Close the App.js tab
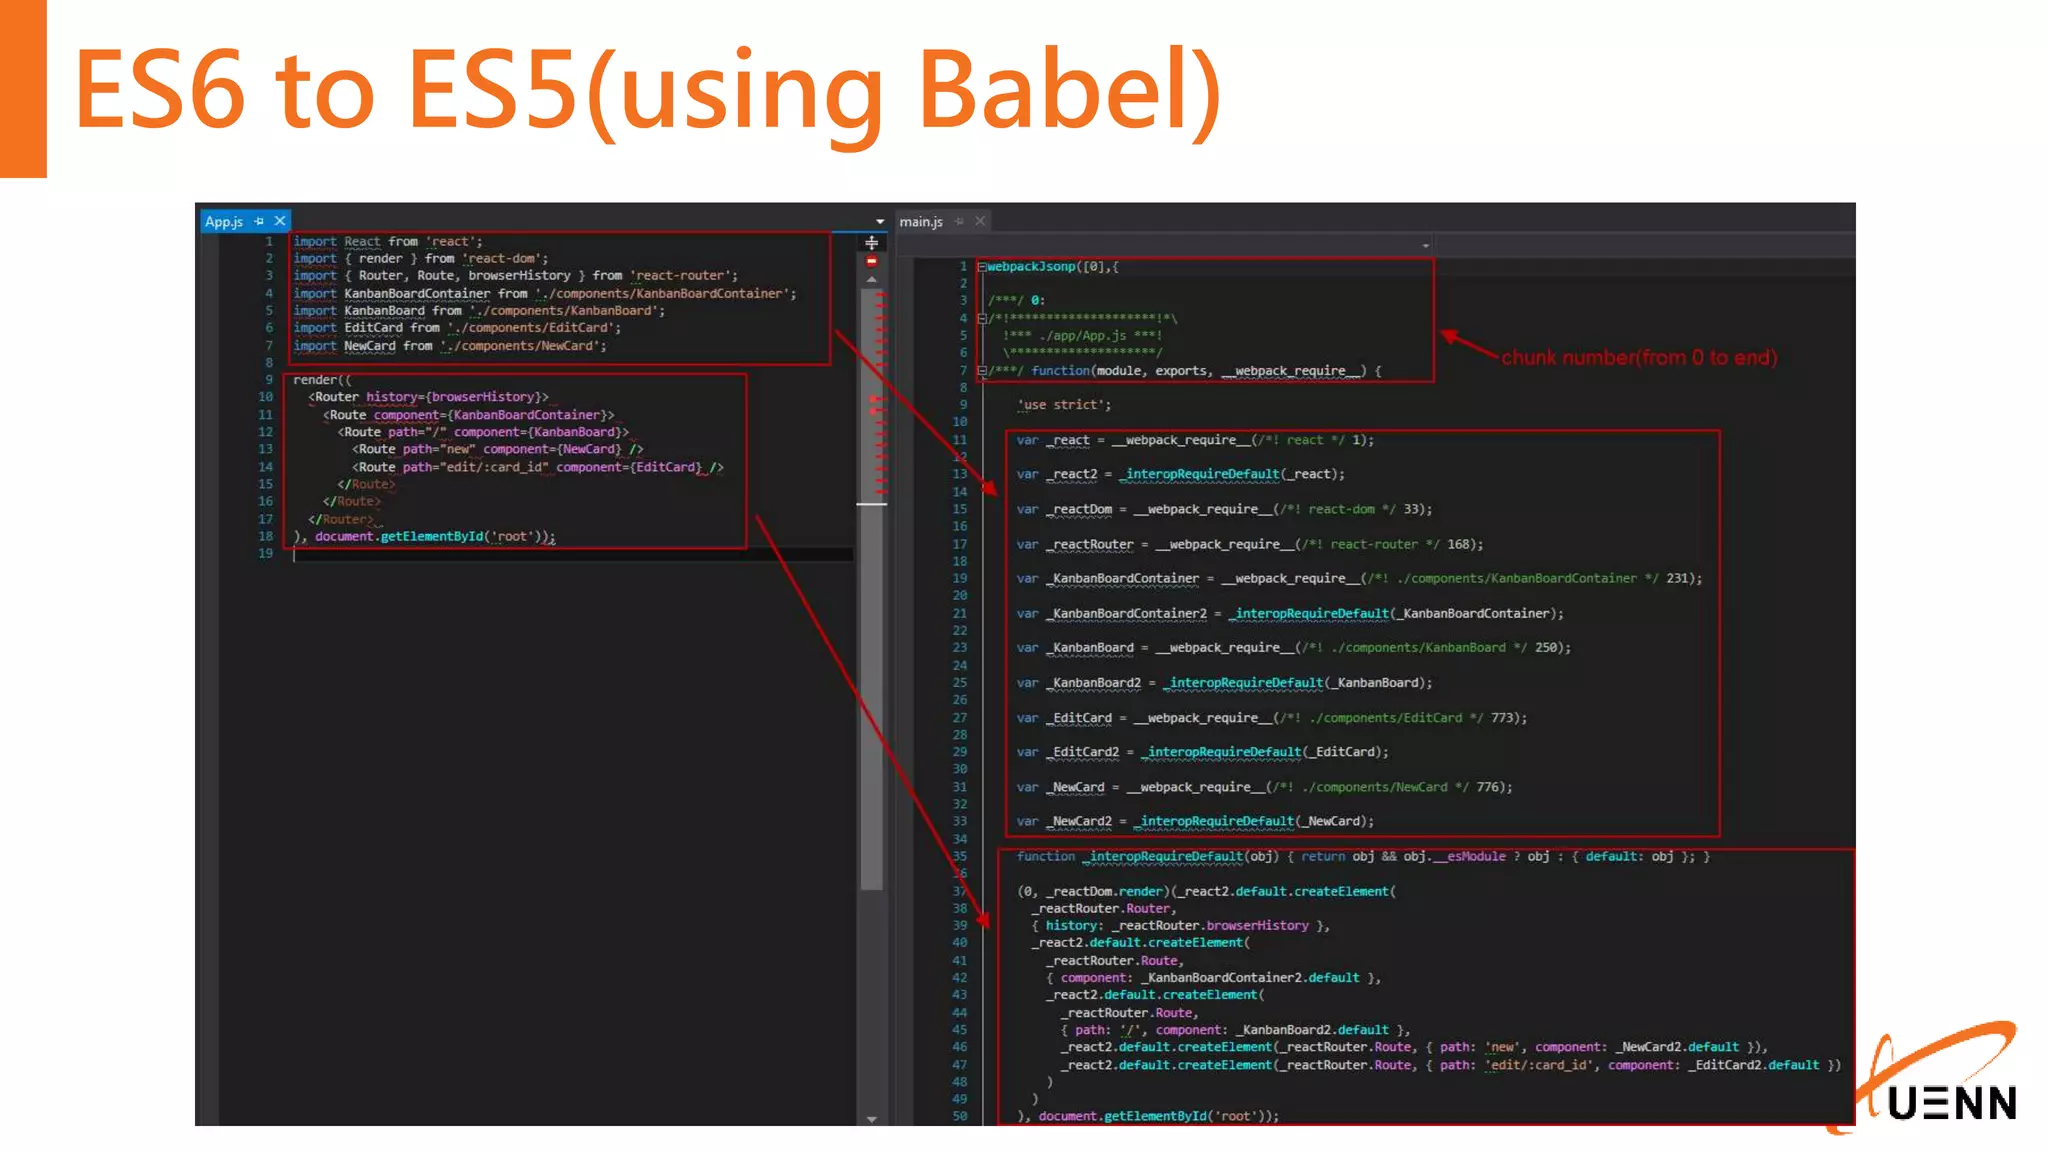2048x1152 pixels. 280,221
